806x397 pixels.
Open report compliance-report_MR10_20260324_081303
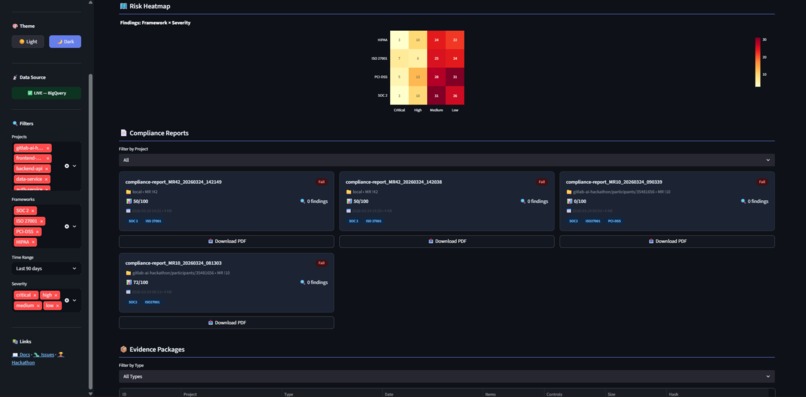pos(173,263)
